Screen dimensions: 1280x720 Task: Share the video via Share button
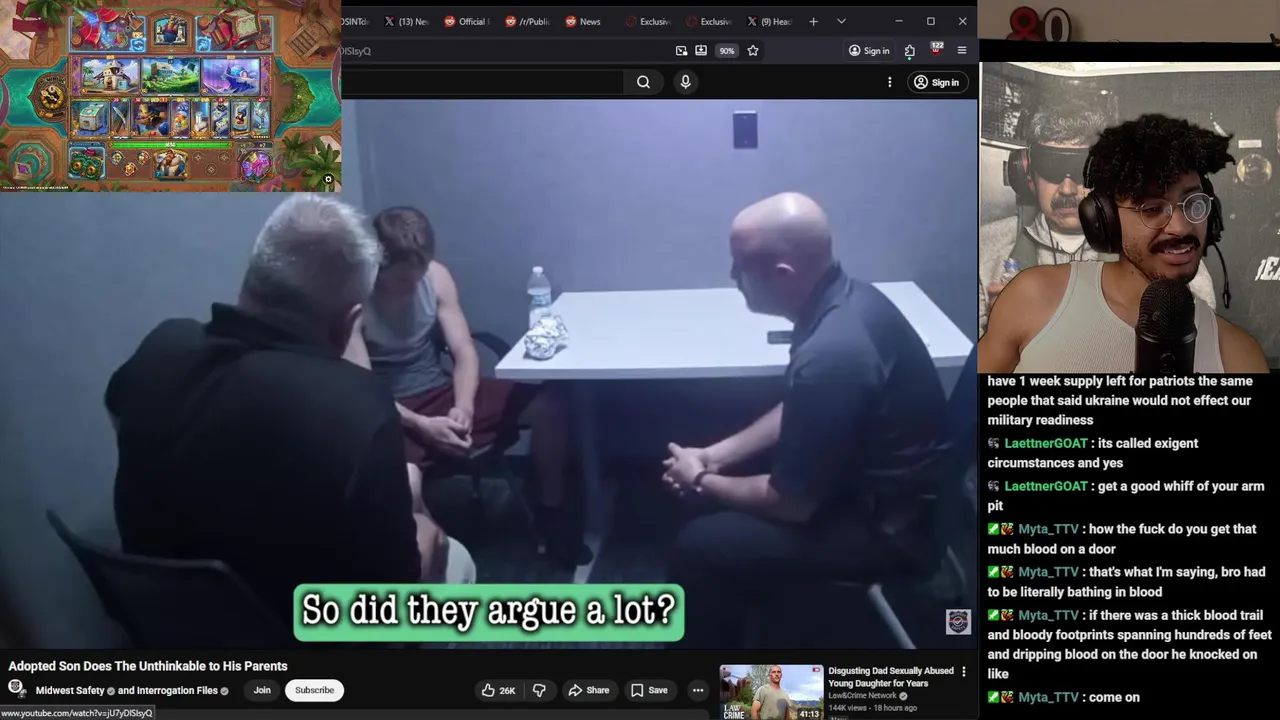[589, 690]
